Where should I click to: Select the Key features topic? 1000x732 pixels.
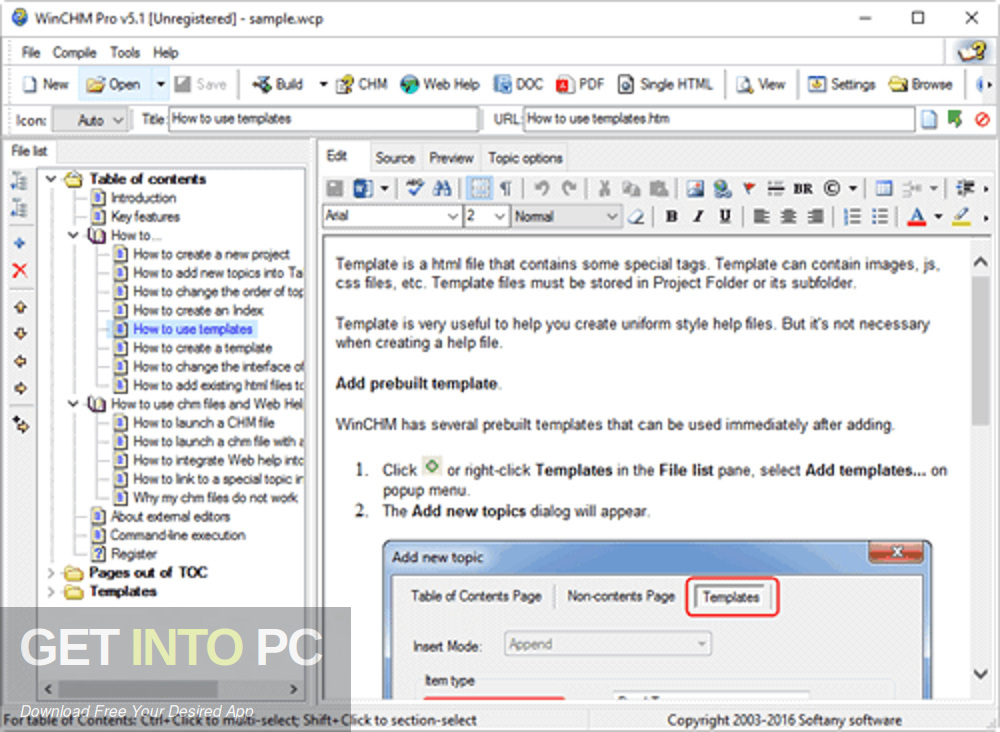click(x=145, y=217)
